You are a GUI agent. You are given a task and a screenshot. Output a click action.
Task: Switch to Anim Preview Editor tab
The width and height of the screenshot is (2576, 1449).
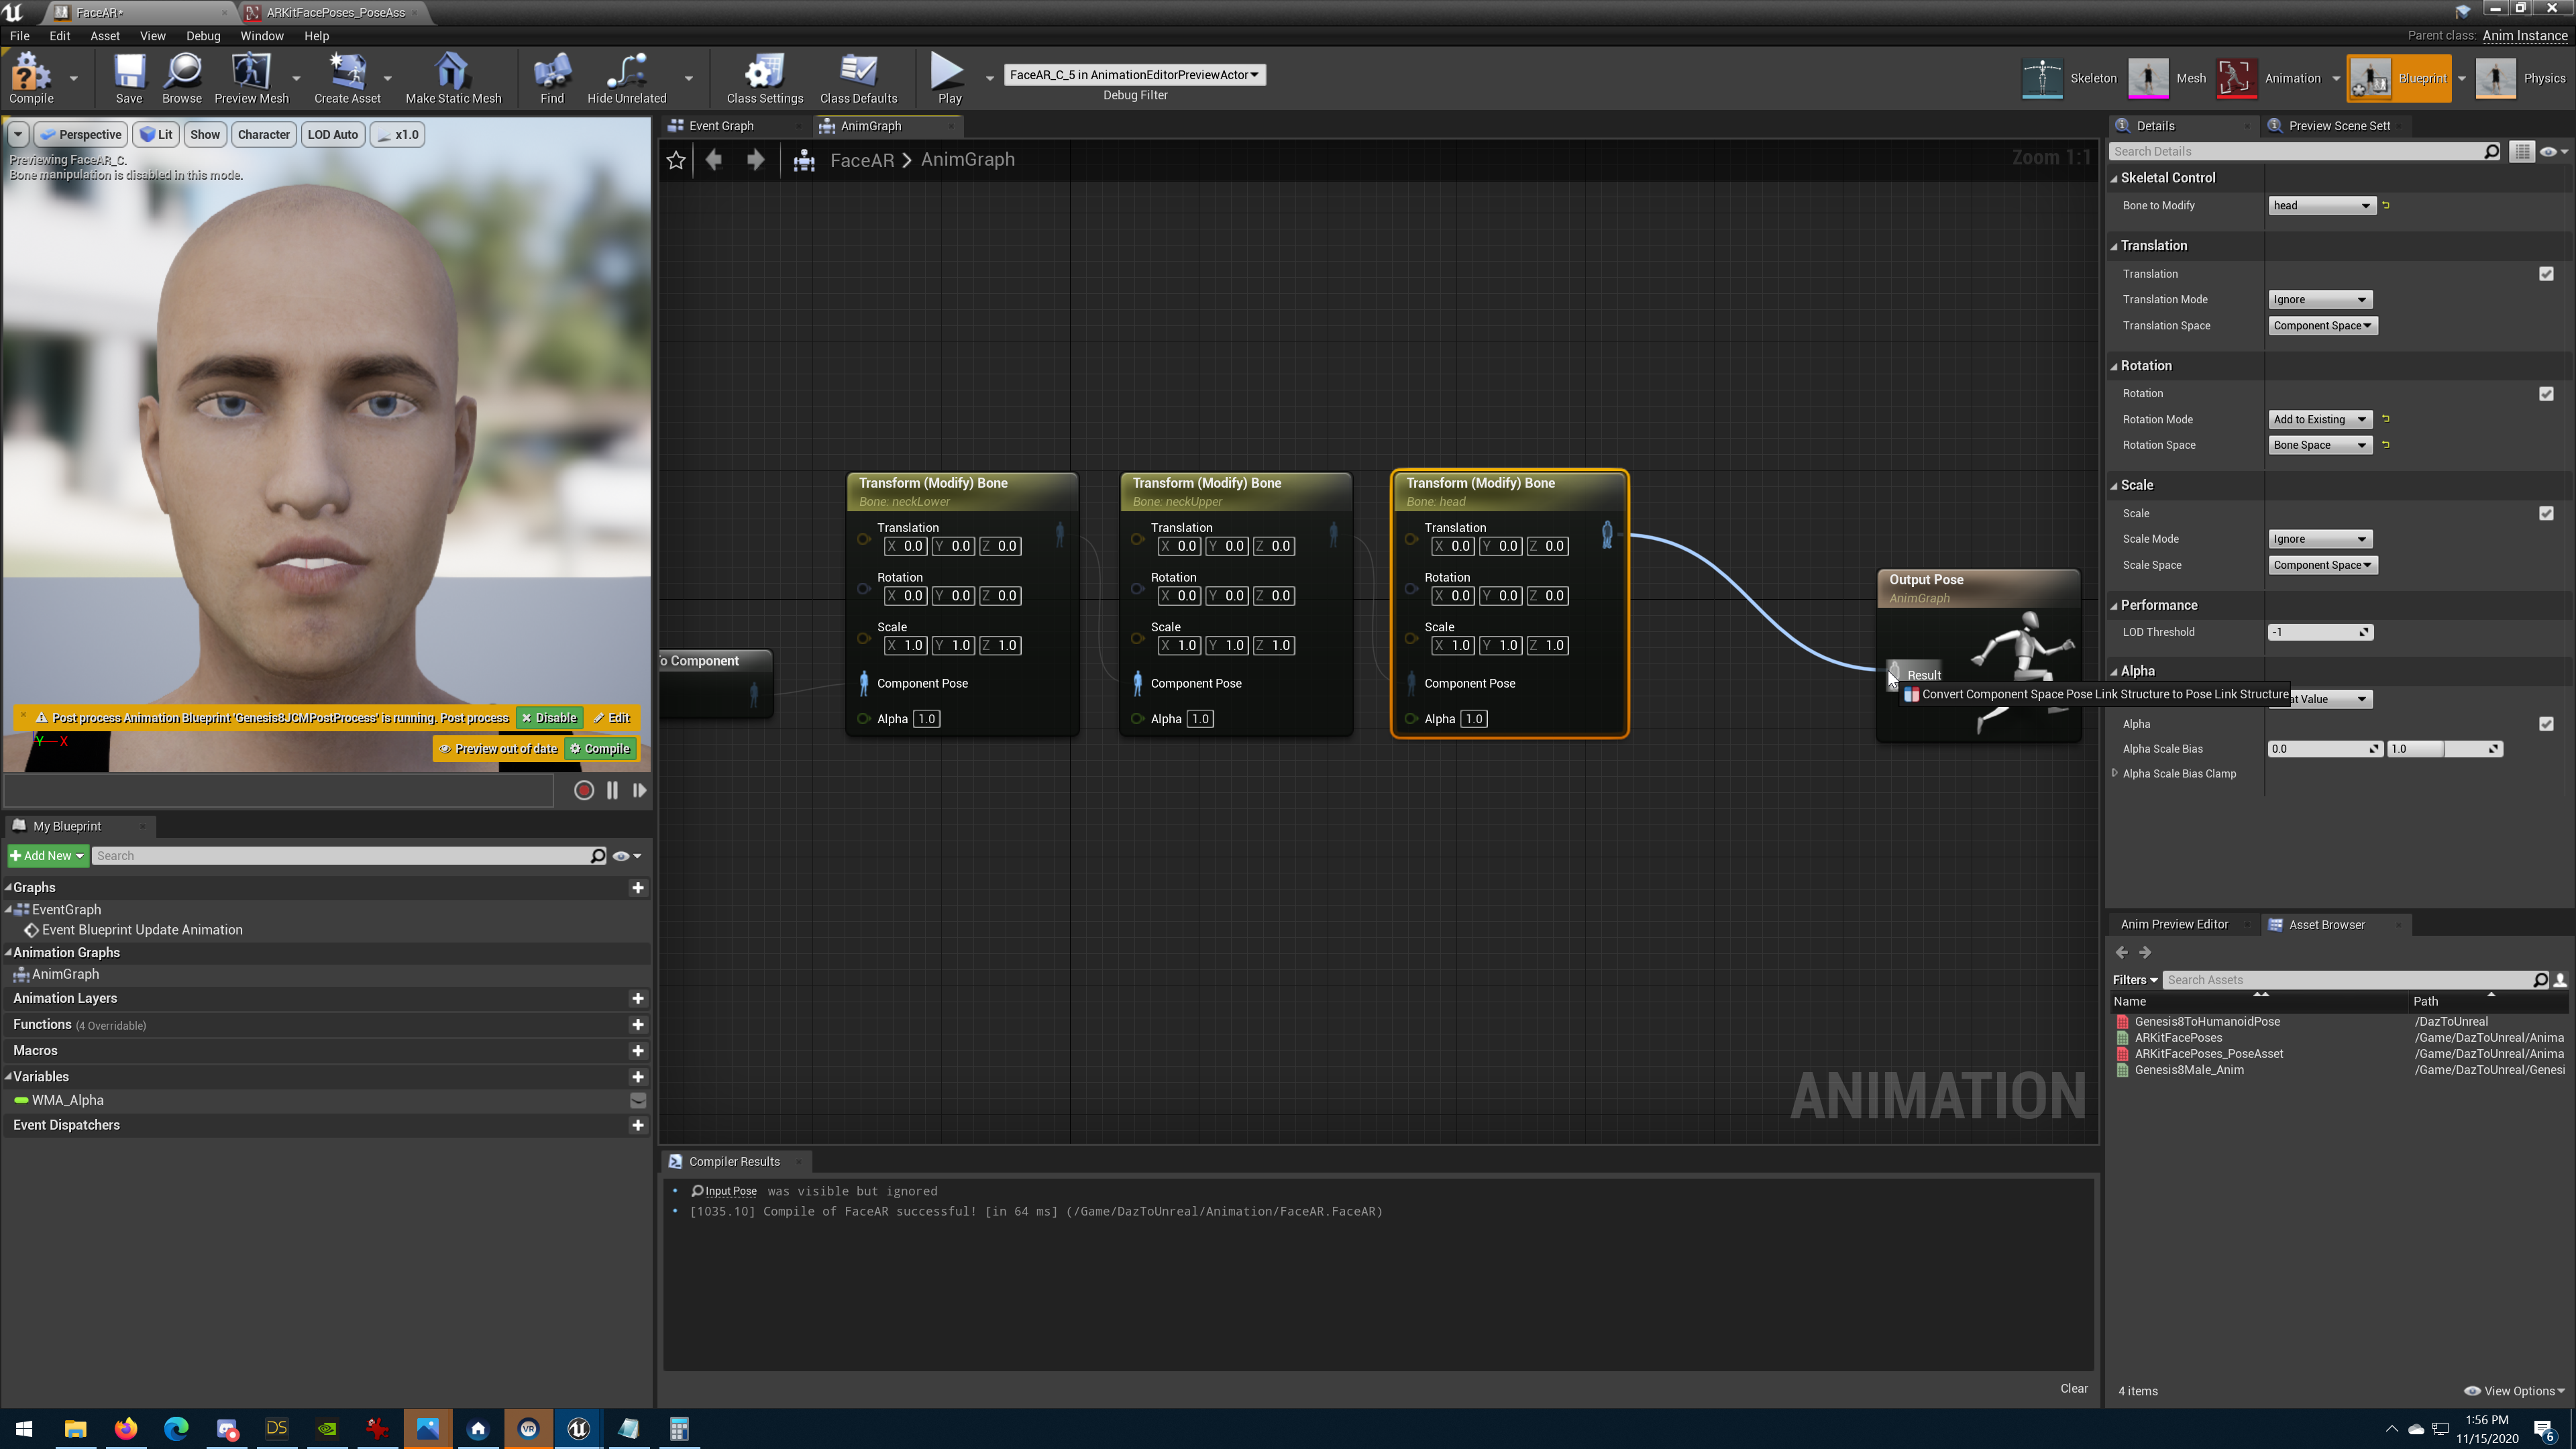pyautogui.click(x=2174, y=924)
